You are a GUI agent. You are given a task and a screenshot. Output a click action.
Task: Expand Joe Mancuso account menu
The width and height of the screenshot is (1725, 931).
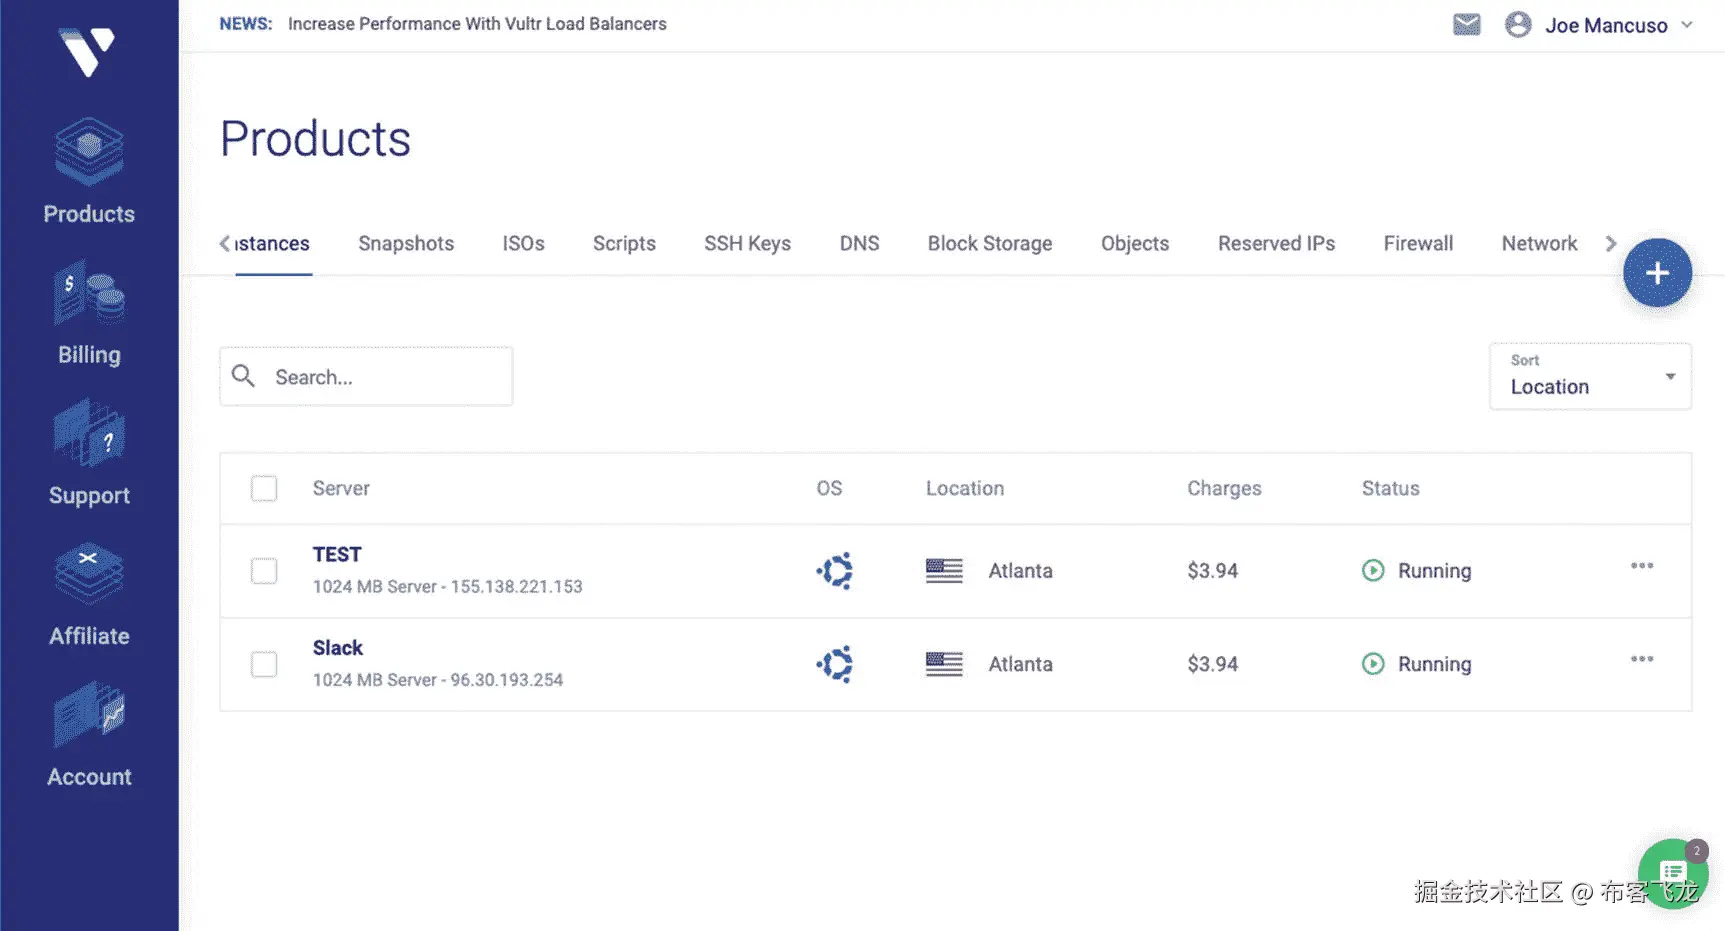[x=1605, y=25]
